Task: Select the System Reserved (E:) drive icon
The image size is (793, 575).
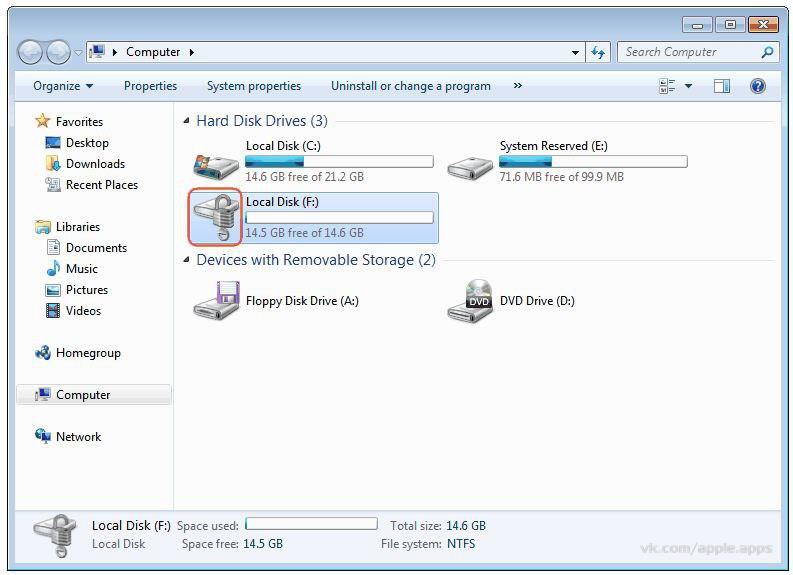Action: [x=470, y=163]
